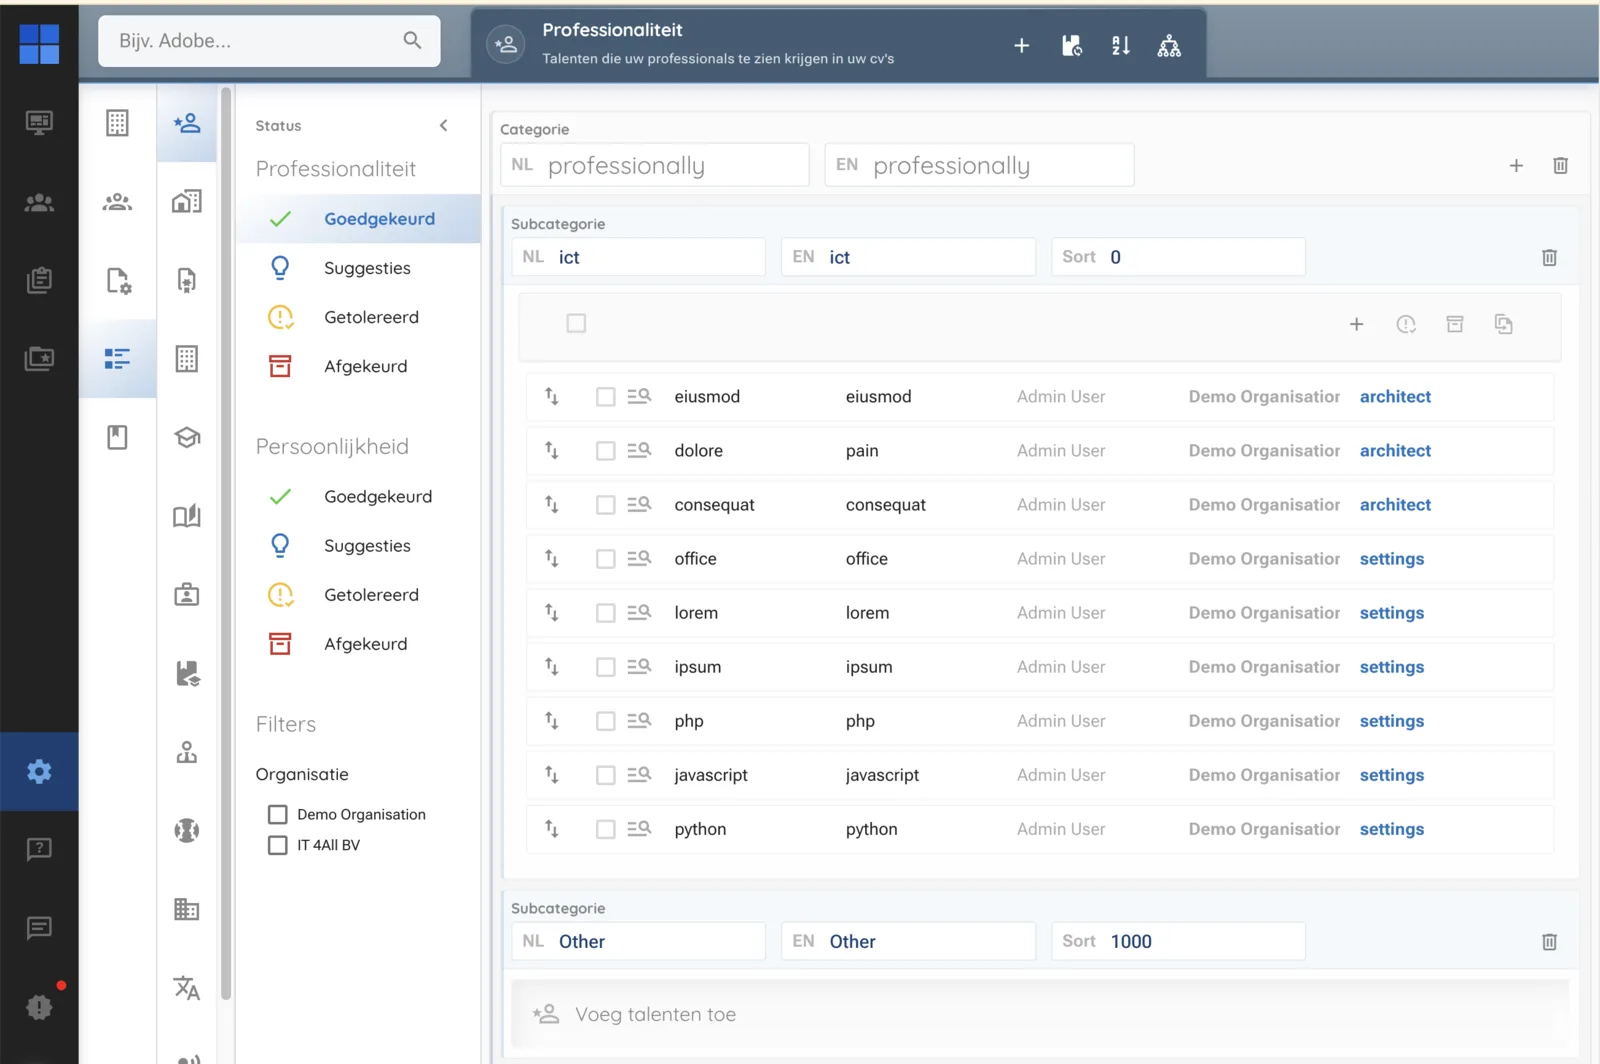Viewport: 1600px width, 1064px height.
Task: Open the gear settings icon in dark sidebar
Action: click(x=39, y=771)
